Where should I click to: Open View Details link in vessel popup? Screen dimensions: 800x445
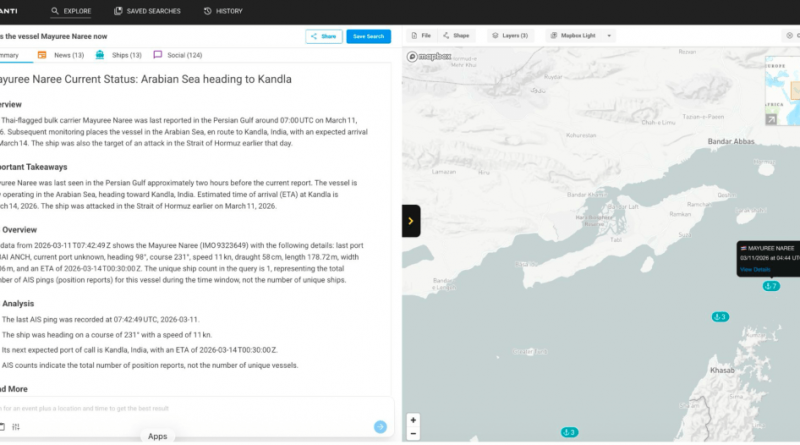tap(755, 269)
